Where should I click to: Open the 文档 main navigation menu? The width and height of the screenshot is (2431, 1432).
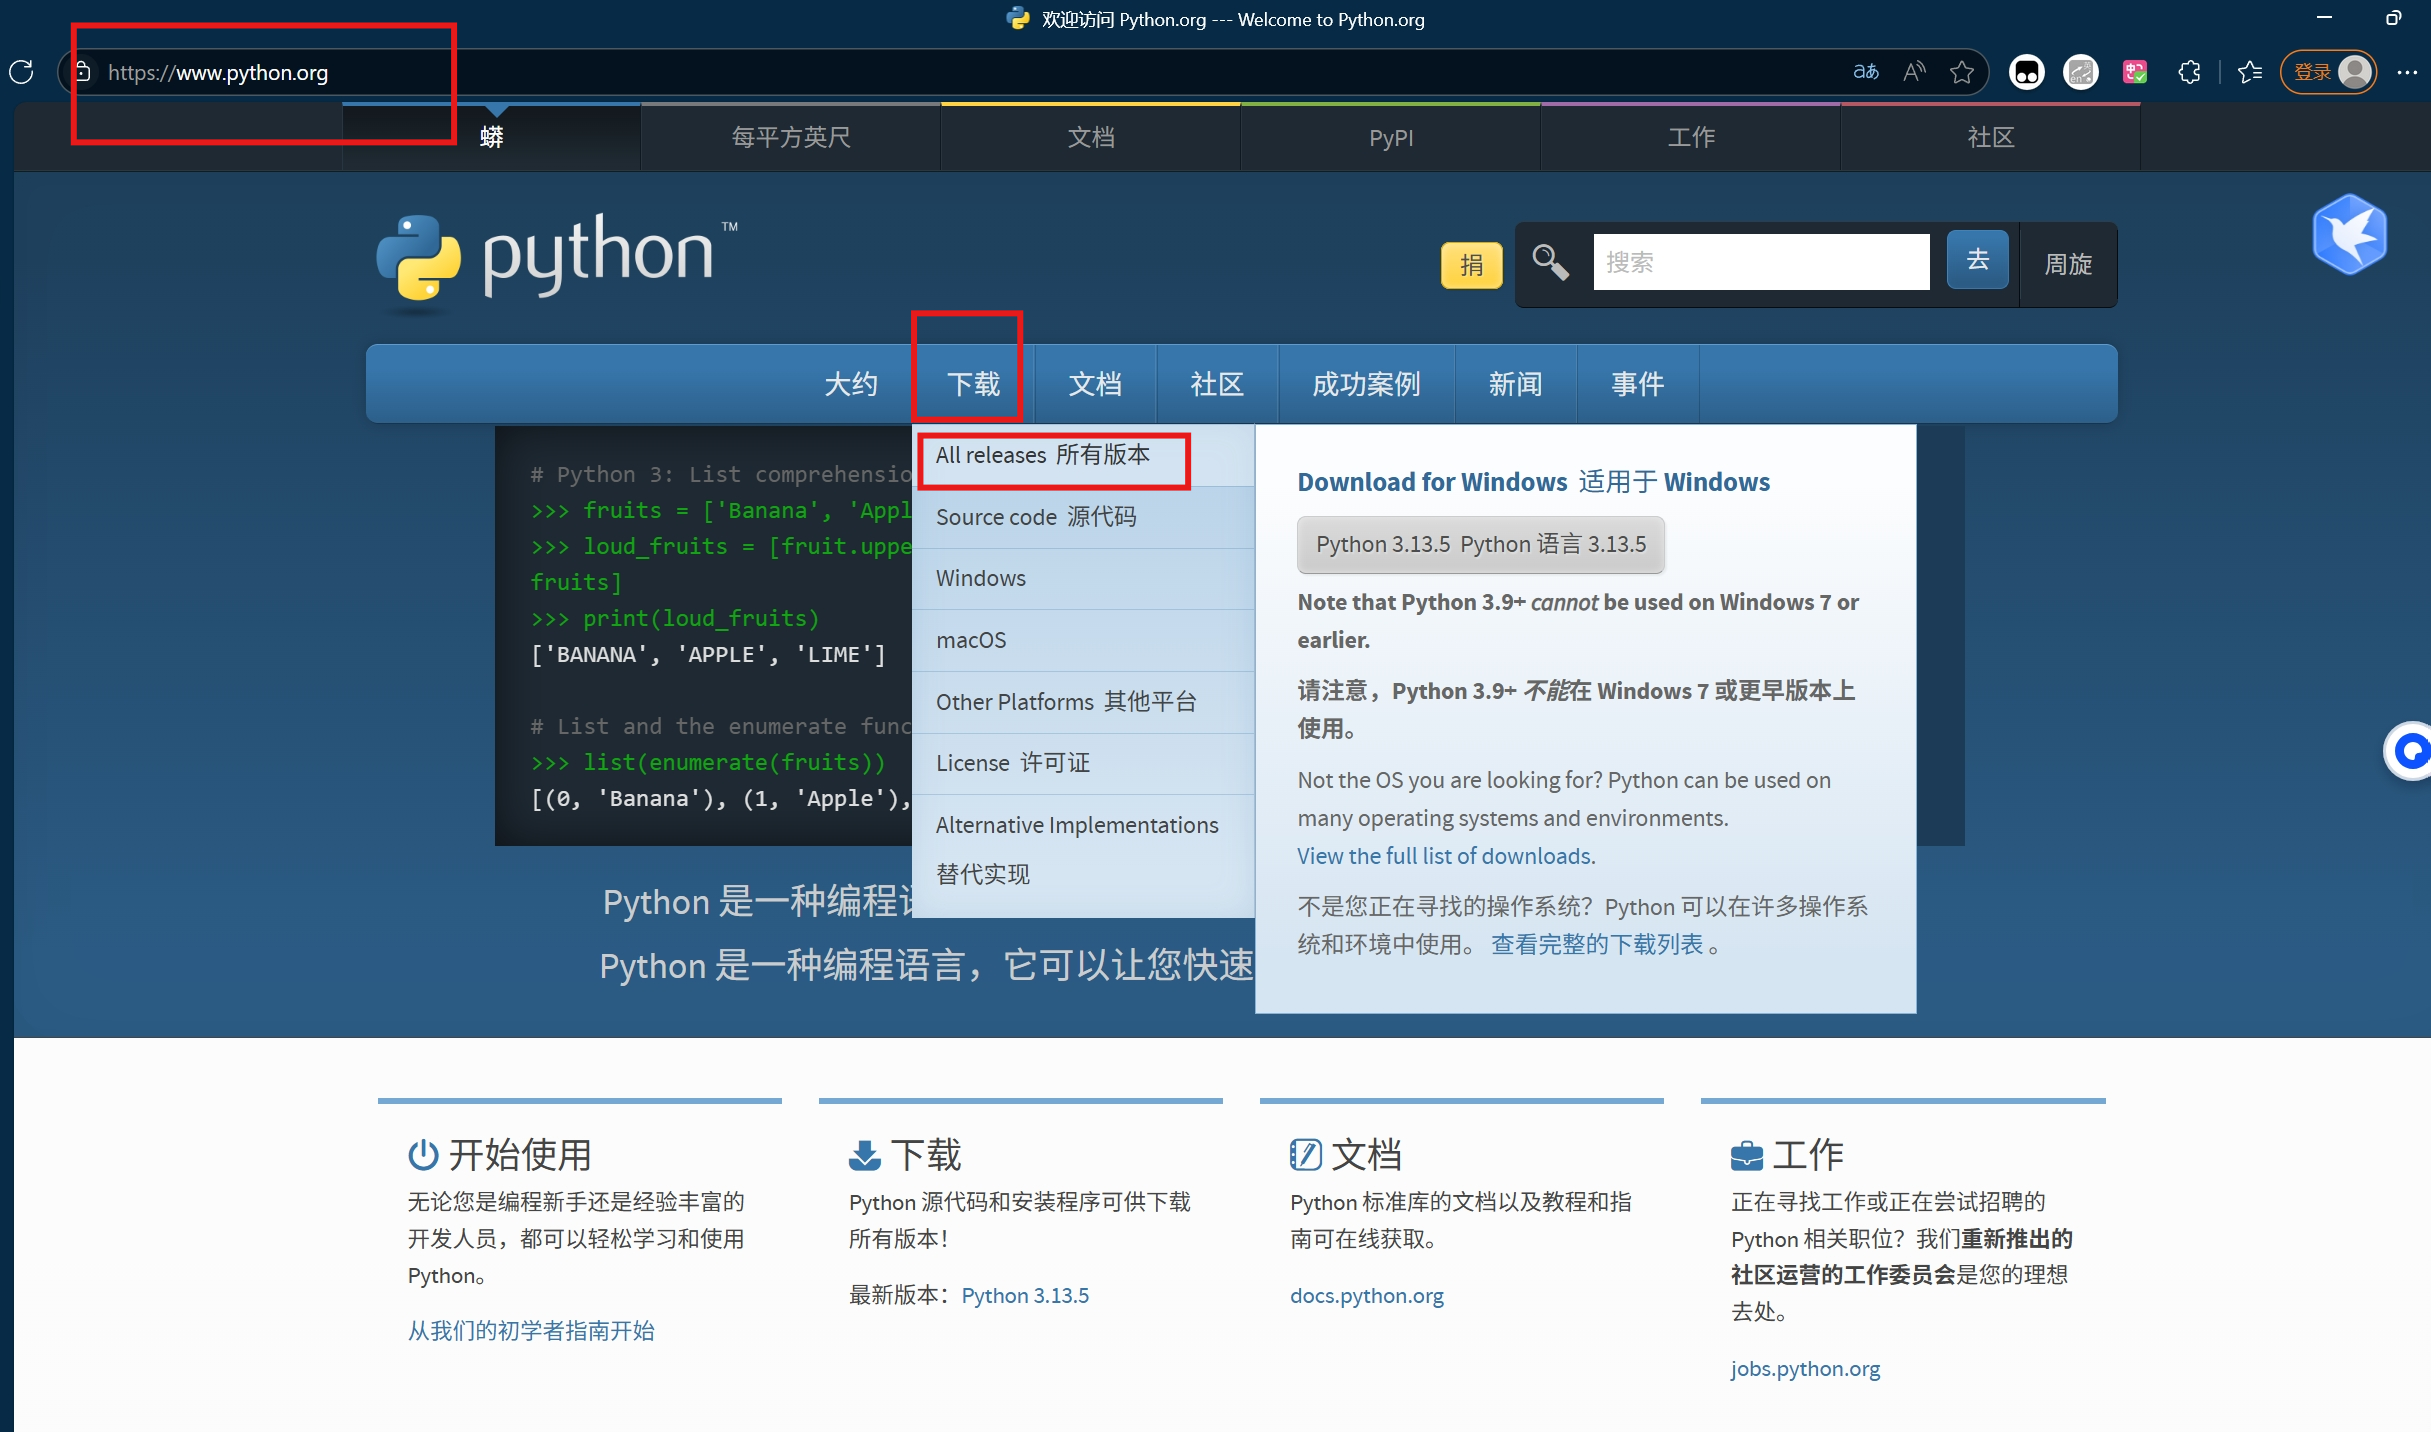[x=1095, y=384]
